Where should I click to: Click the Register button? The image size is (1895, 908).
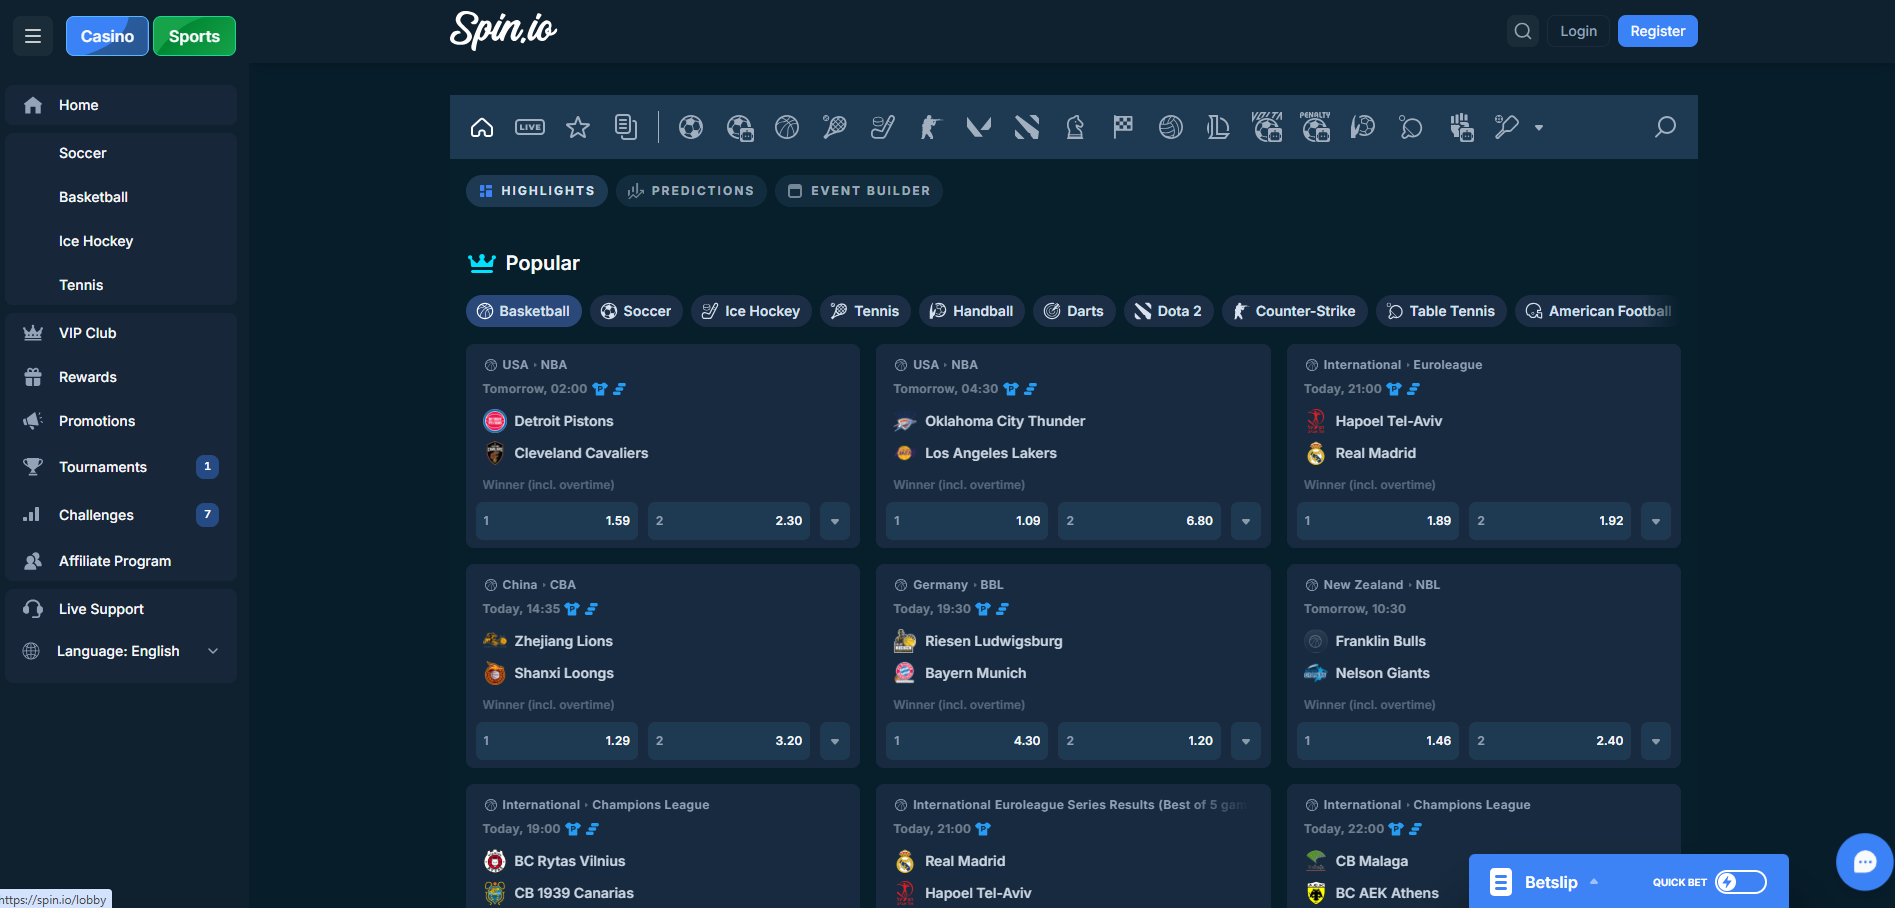tap(1657, 31)
